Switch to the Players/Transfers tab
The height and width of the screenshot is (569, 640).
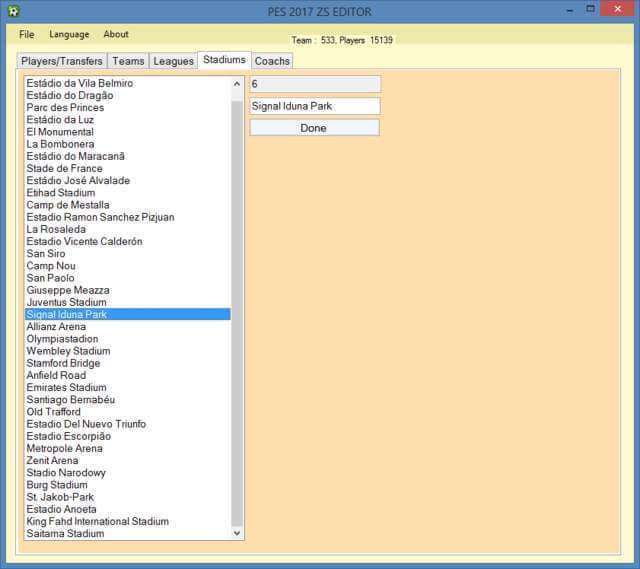[x=62, y=61]
